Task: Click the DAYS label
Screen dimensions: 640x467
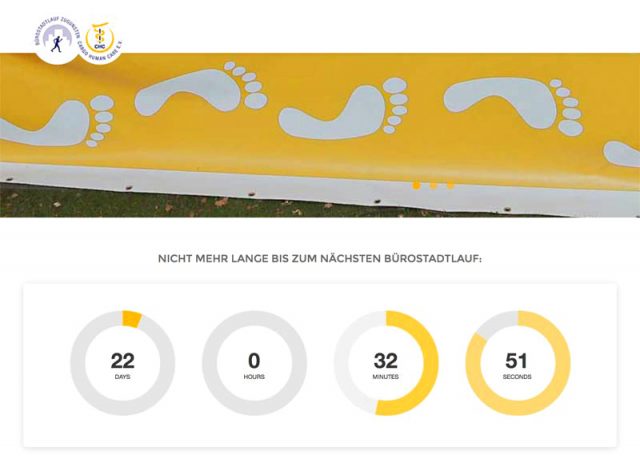Action: tap(122, 377)
